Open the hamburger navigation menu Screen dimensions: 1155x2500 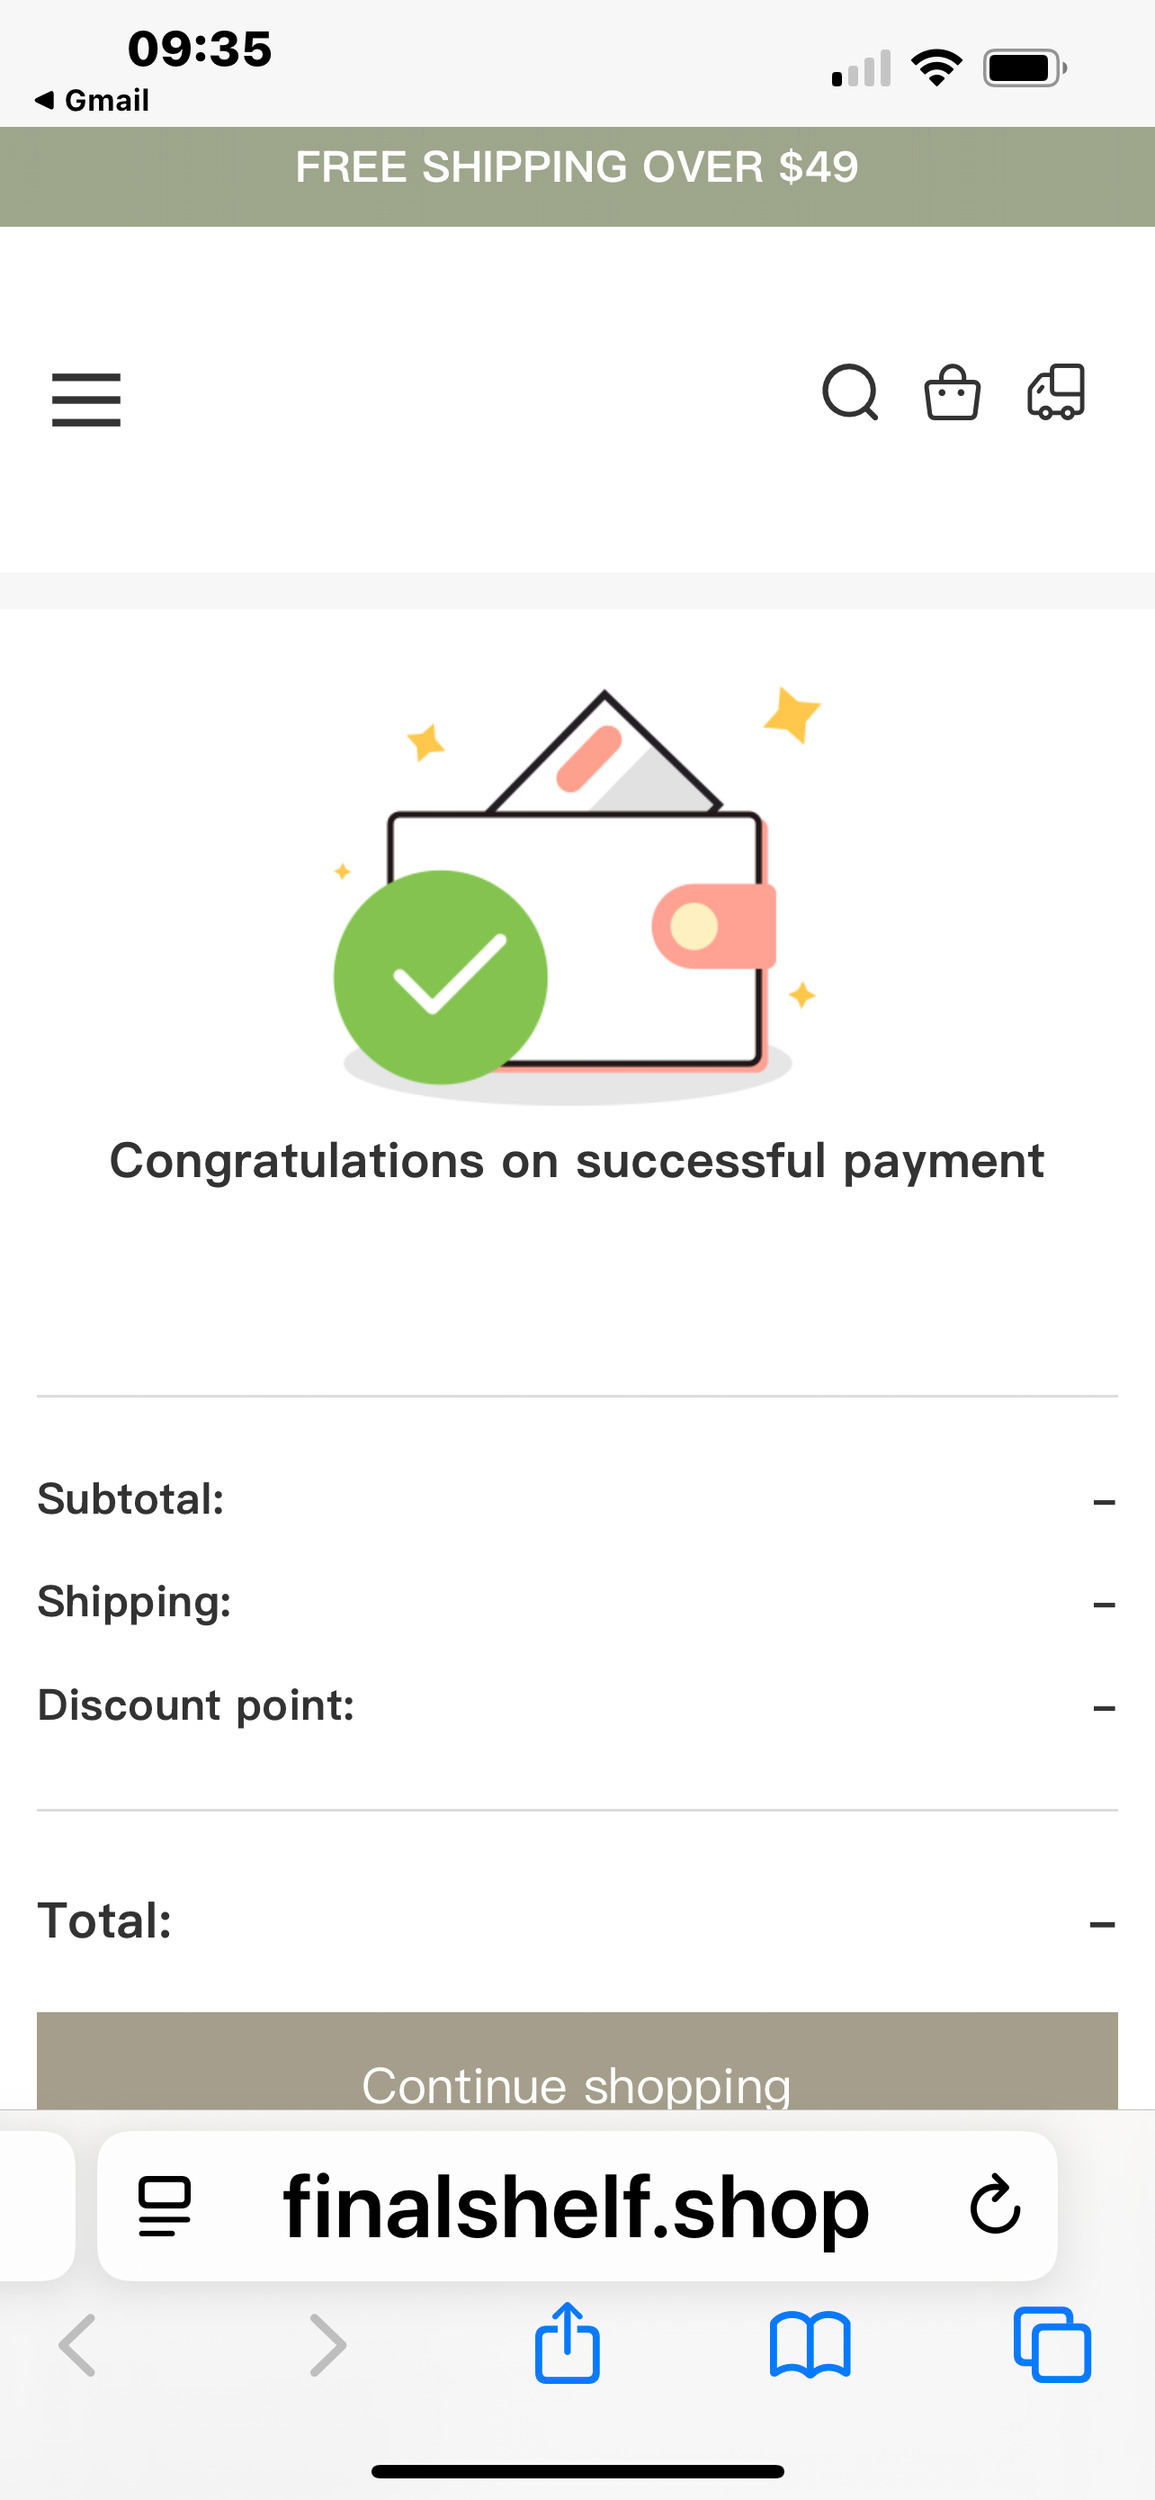point(86,399)
